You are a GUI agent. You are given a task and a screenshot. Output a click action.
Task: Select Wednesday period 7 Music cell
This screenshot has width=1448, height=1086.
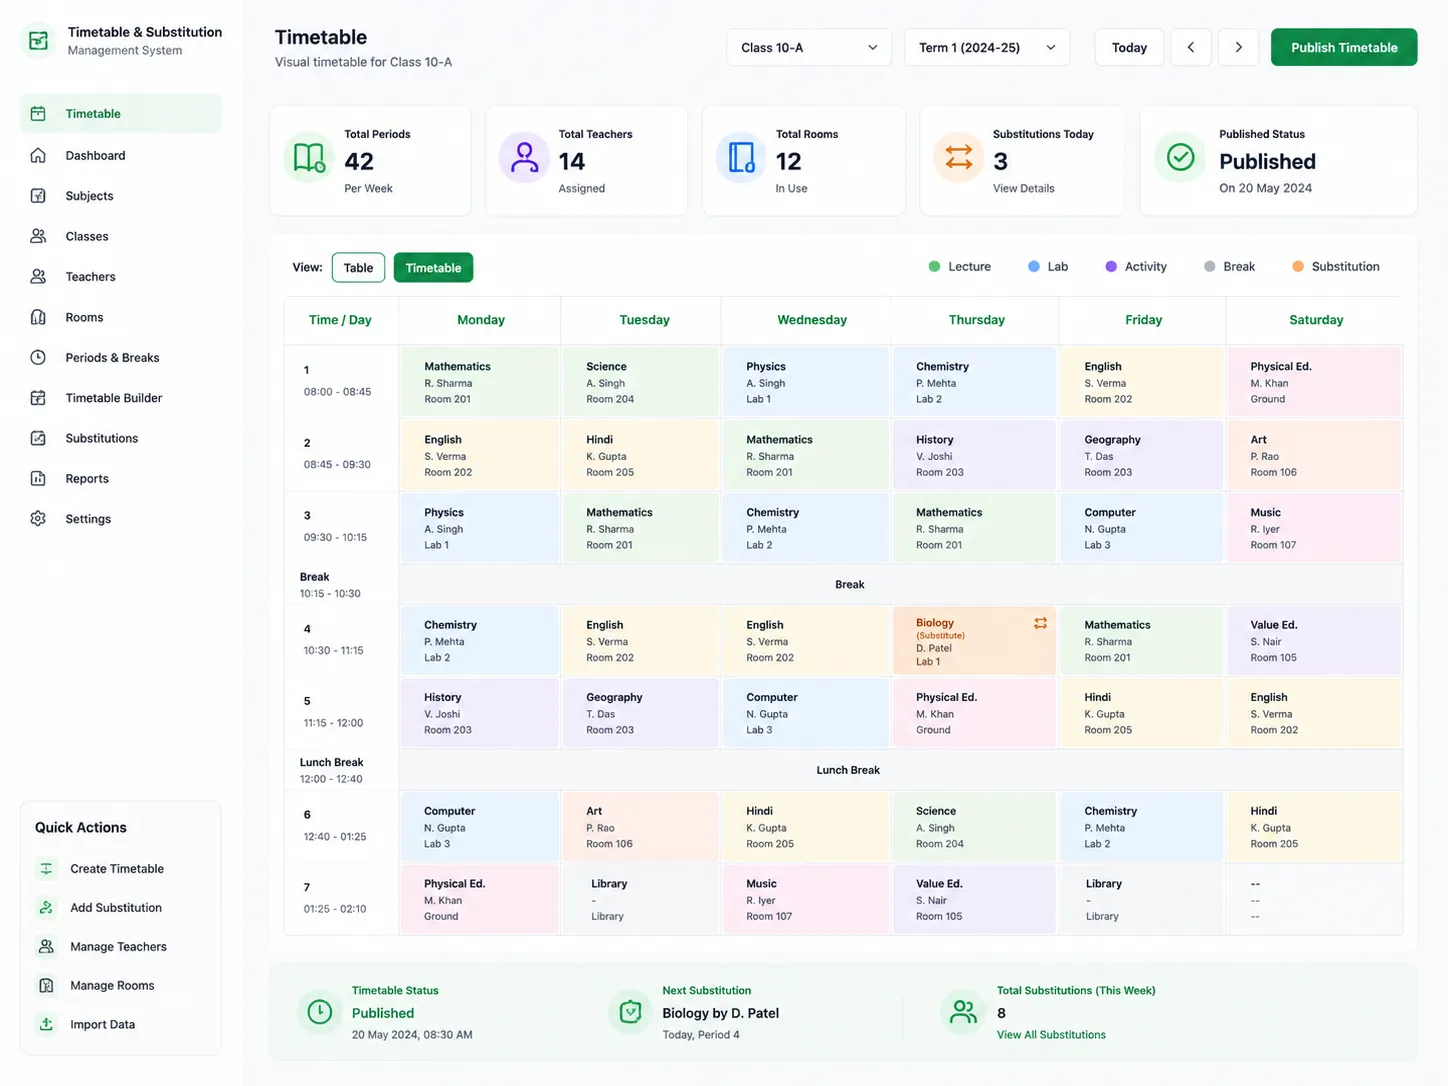point(805,900)
